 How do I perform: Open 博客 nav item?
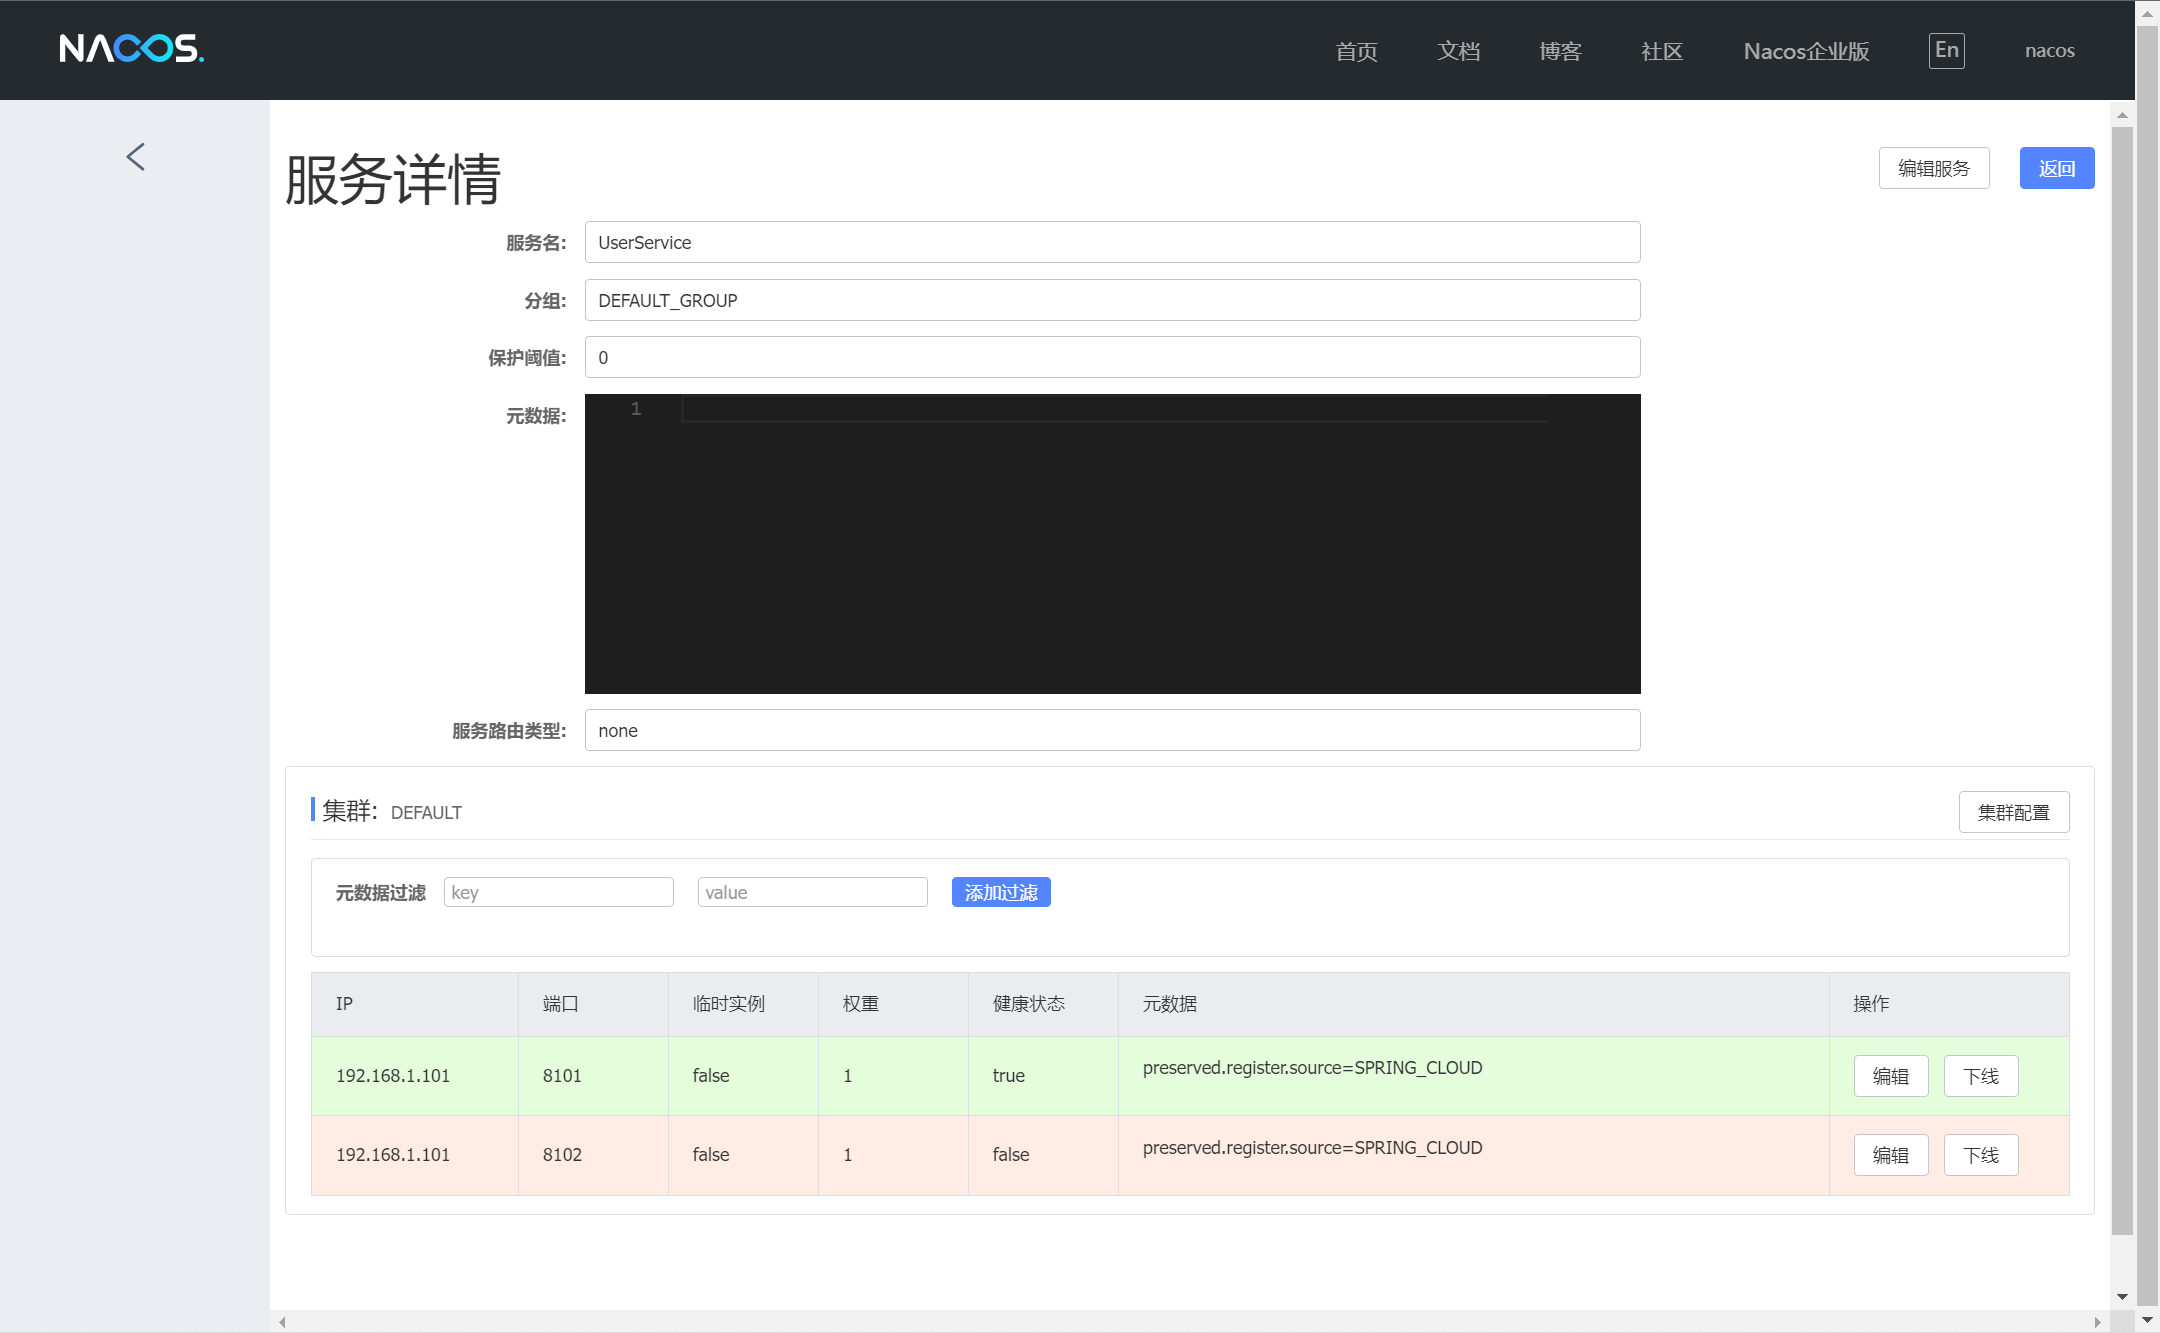tap(1560, 51)
